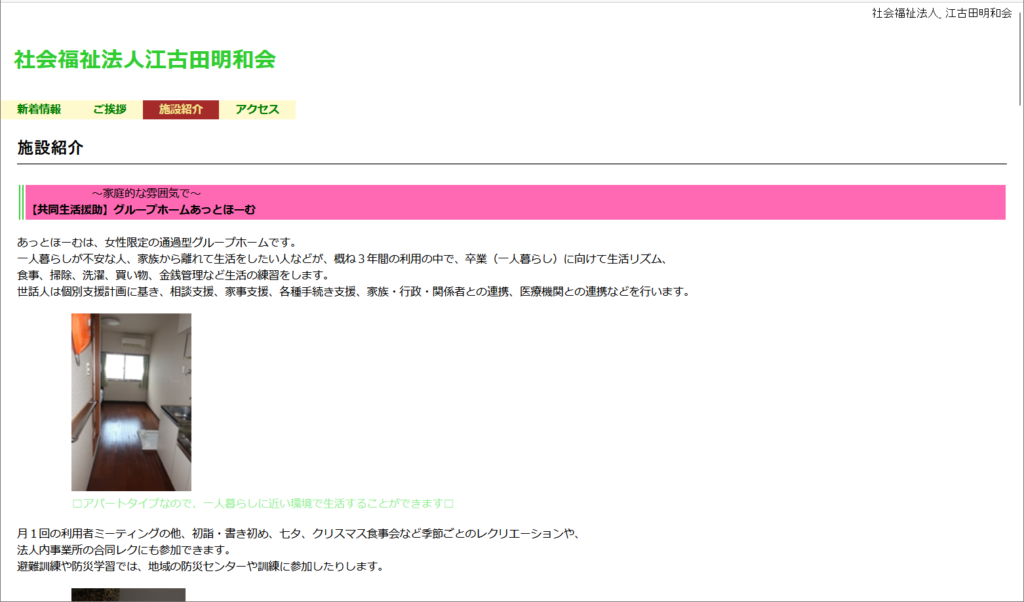Click the line starting 避難訓練や防災学習

coord(200,566)
